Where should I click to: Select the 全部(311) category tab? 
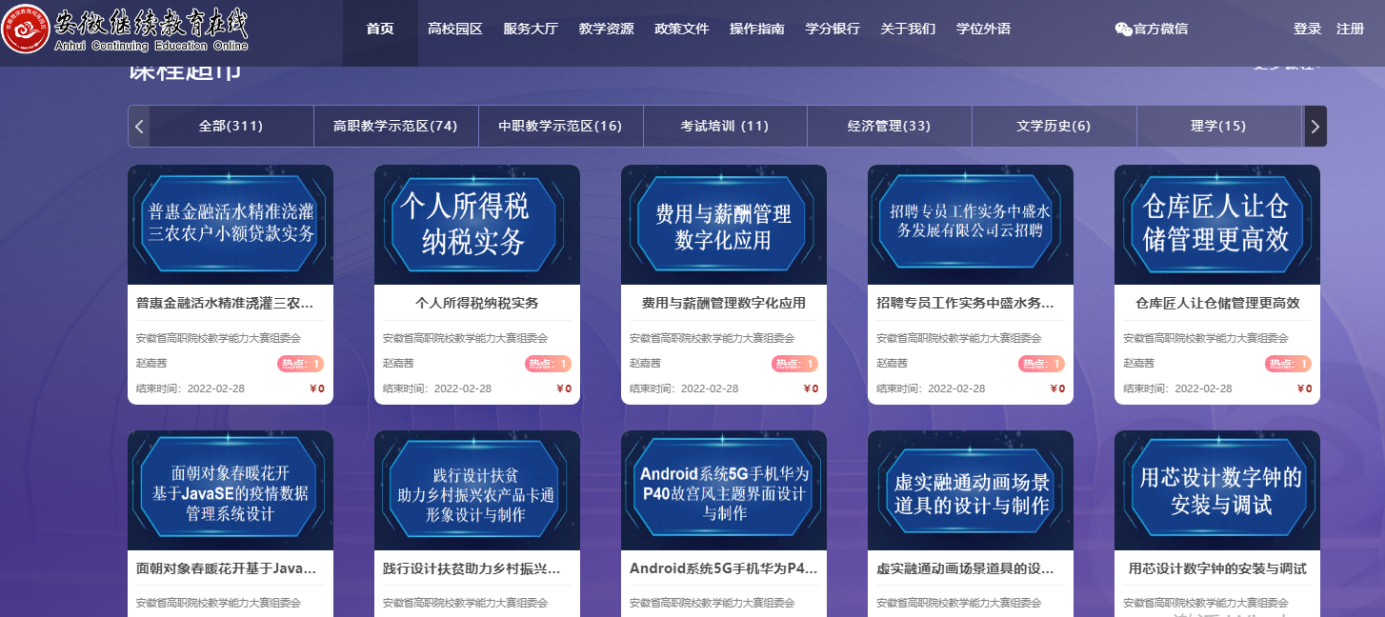pos(231,126)
